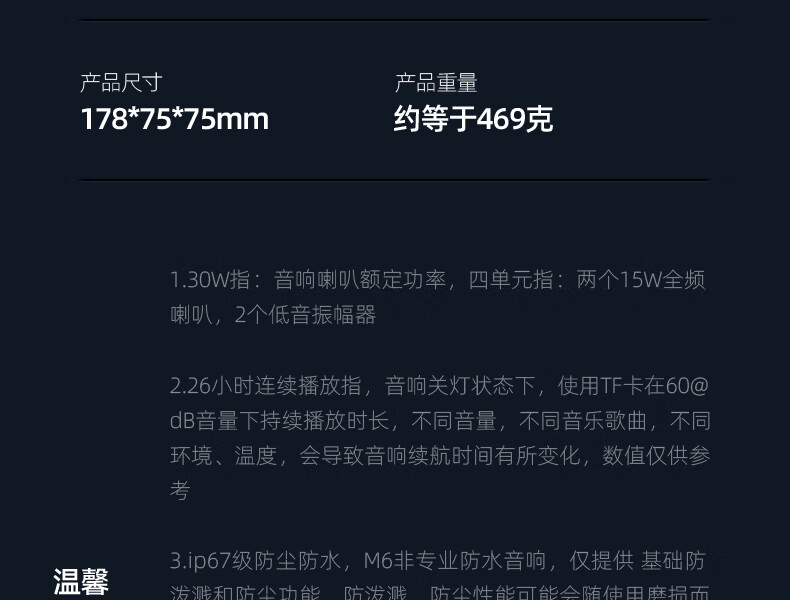Click the line starting with 环境、温度

point(440,455)
